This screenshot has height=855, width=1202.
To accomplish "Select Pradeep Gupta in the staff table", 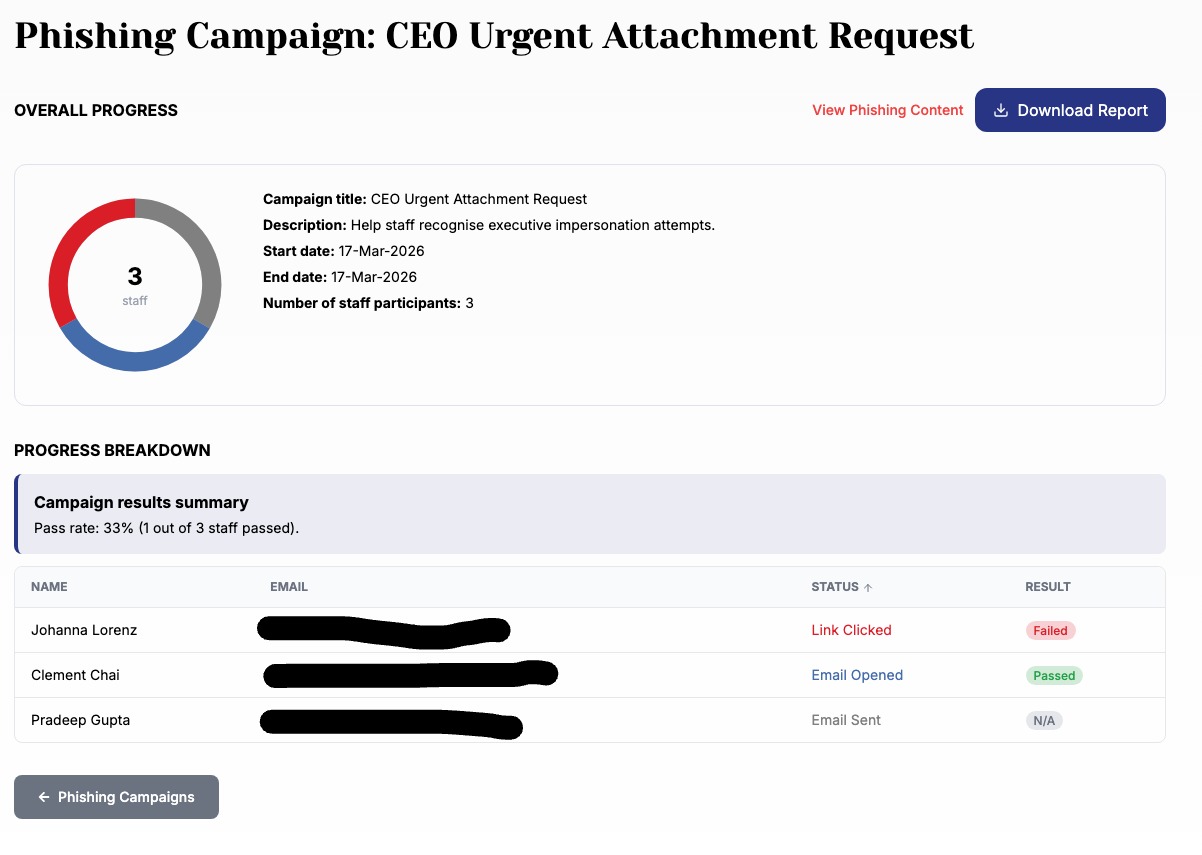I will tap(80, 720).
